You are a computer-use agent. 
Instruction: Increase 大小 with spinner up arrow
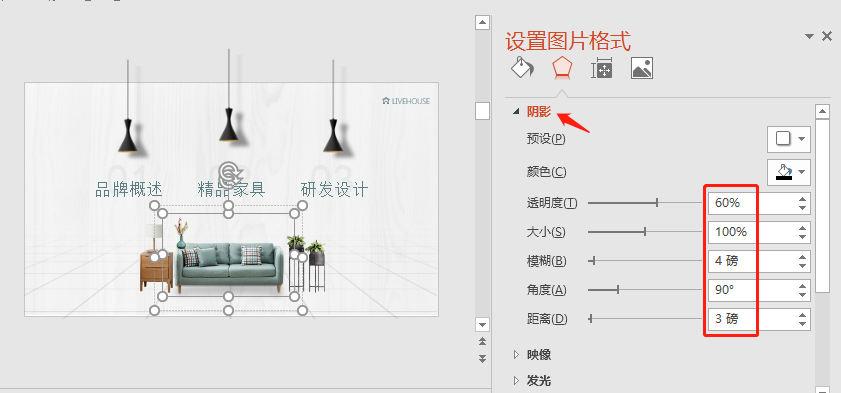[802, 228]
